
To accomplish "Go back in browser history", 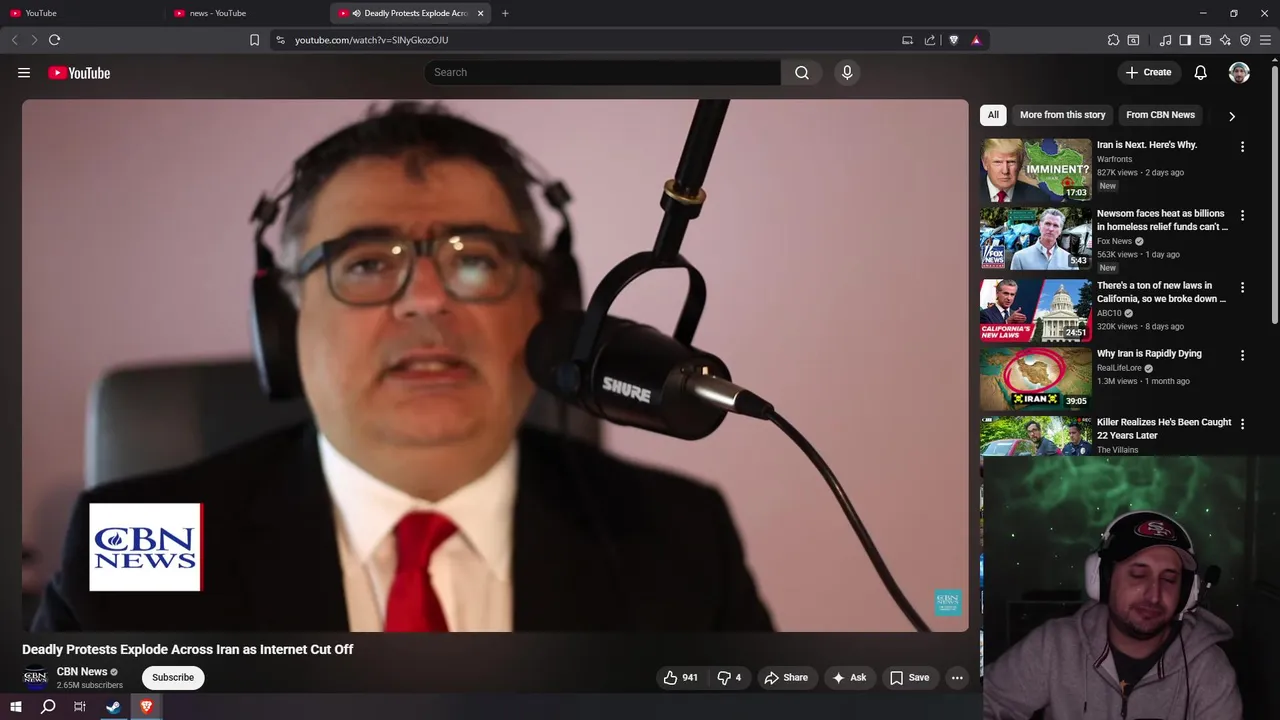I will 14,40.
